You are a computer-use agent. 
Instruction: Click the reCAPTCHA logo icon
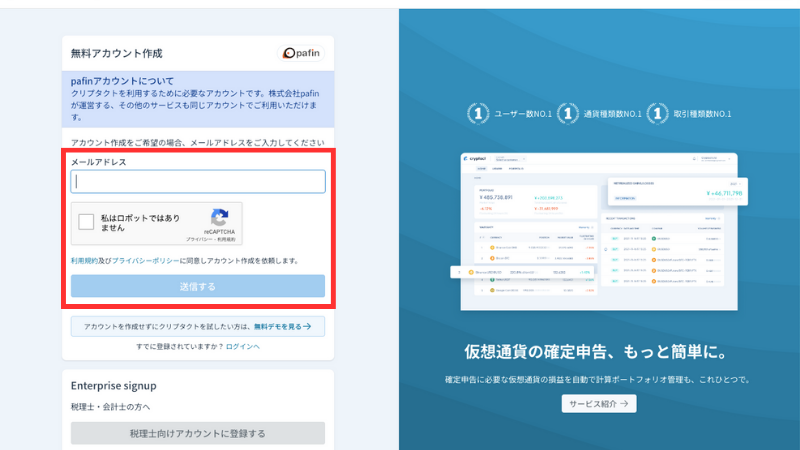point(219,217)
